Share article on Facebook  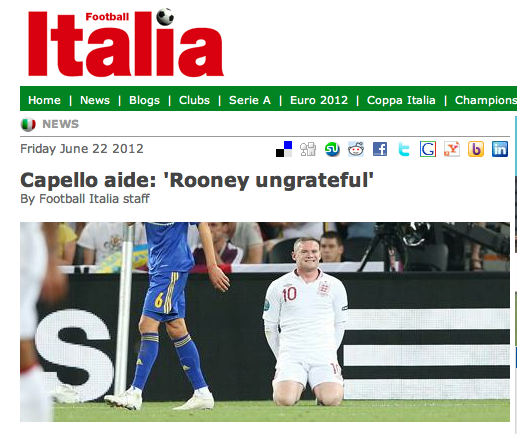point(380,149)
